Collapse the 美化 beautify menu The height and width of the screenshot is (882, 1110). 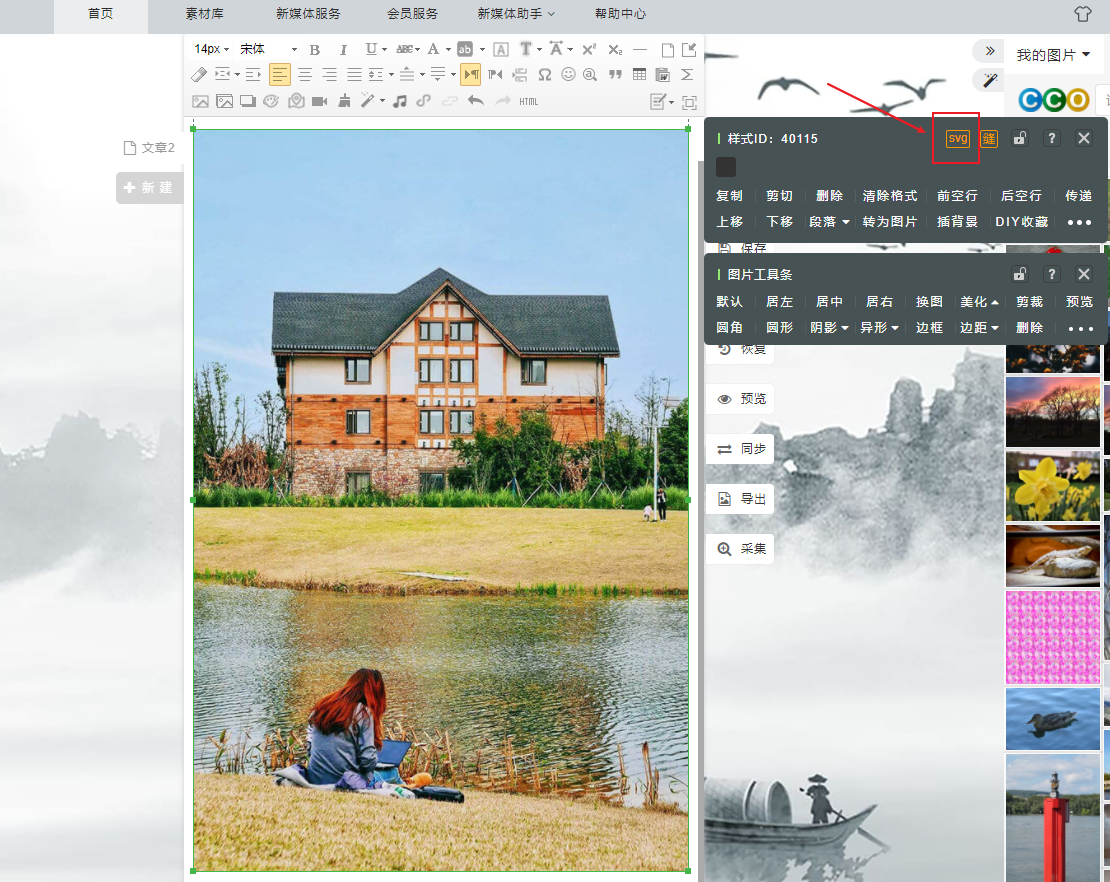pyautogui.click(x=979, y=302)
